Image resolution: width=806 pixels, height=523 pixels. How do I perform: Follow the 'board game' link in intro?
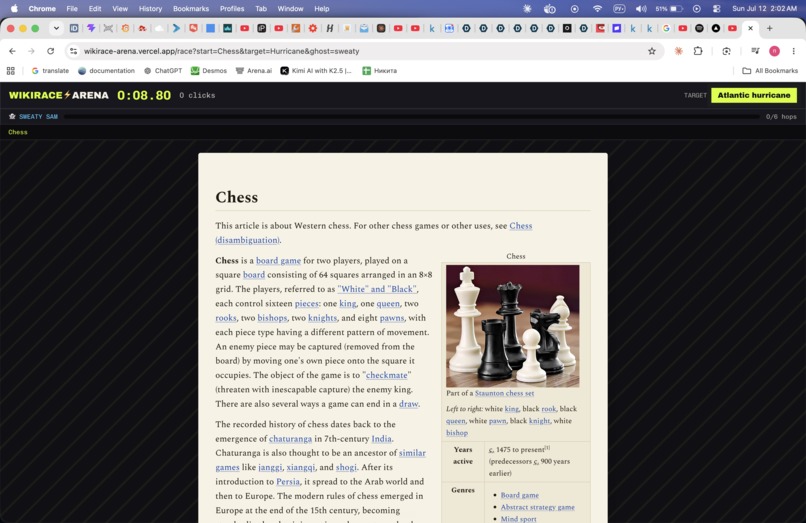[x=278, y=261]
